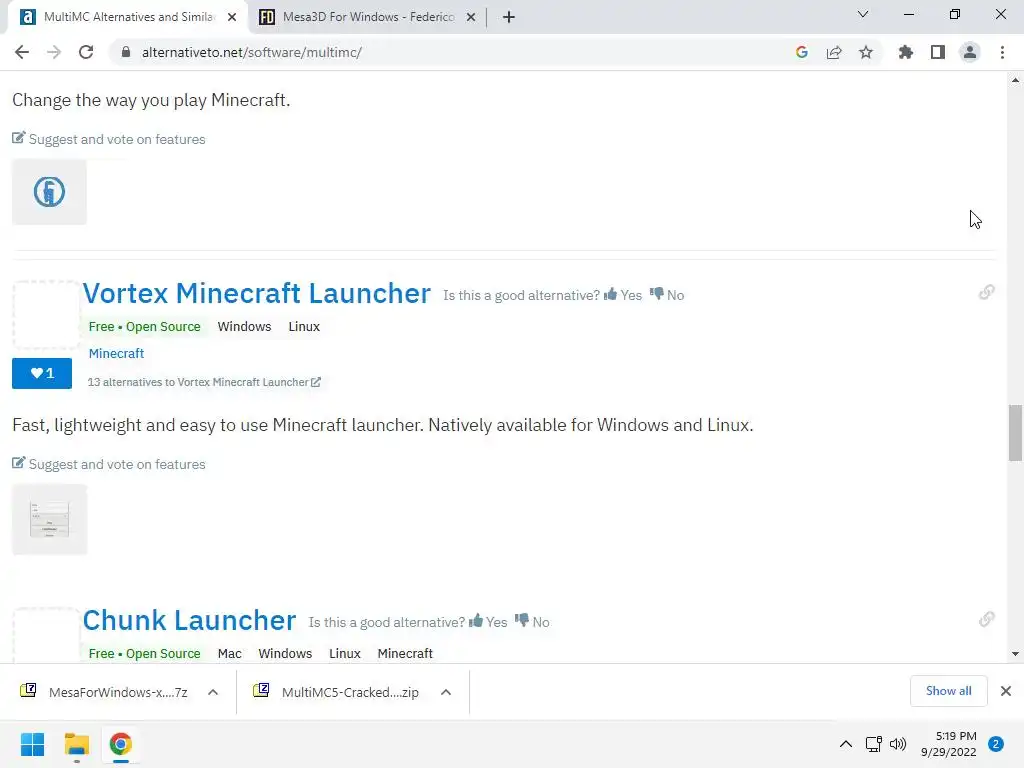Screen dimensions: 1024x768
Task: Toggle Chrome side panel
Action: [x=938, y=52]
